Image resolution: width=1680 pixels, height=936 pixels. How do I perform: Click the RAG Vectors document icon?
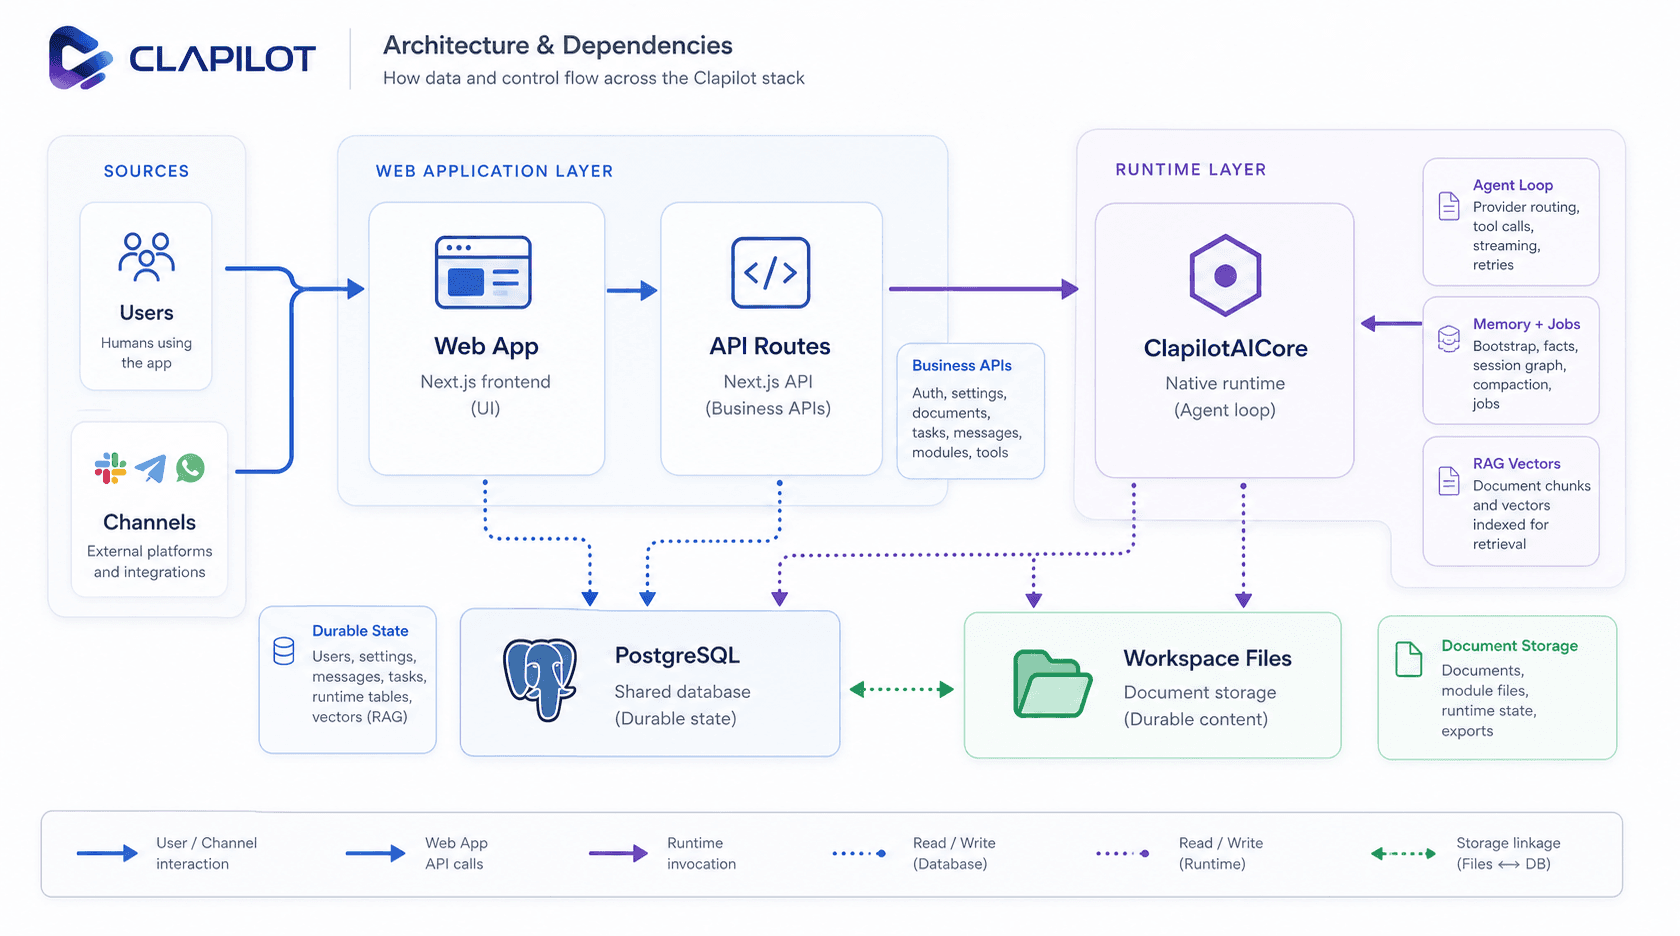click(x=1449, y=481)
